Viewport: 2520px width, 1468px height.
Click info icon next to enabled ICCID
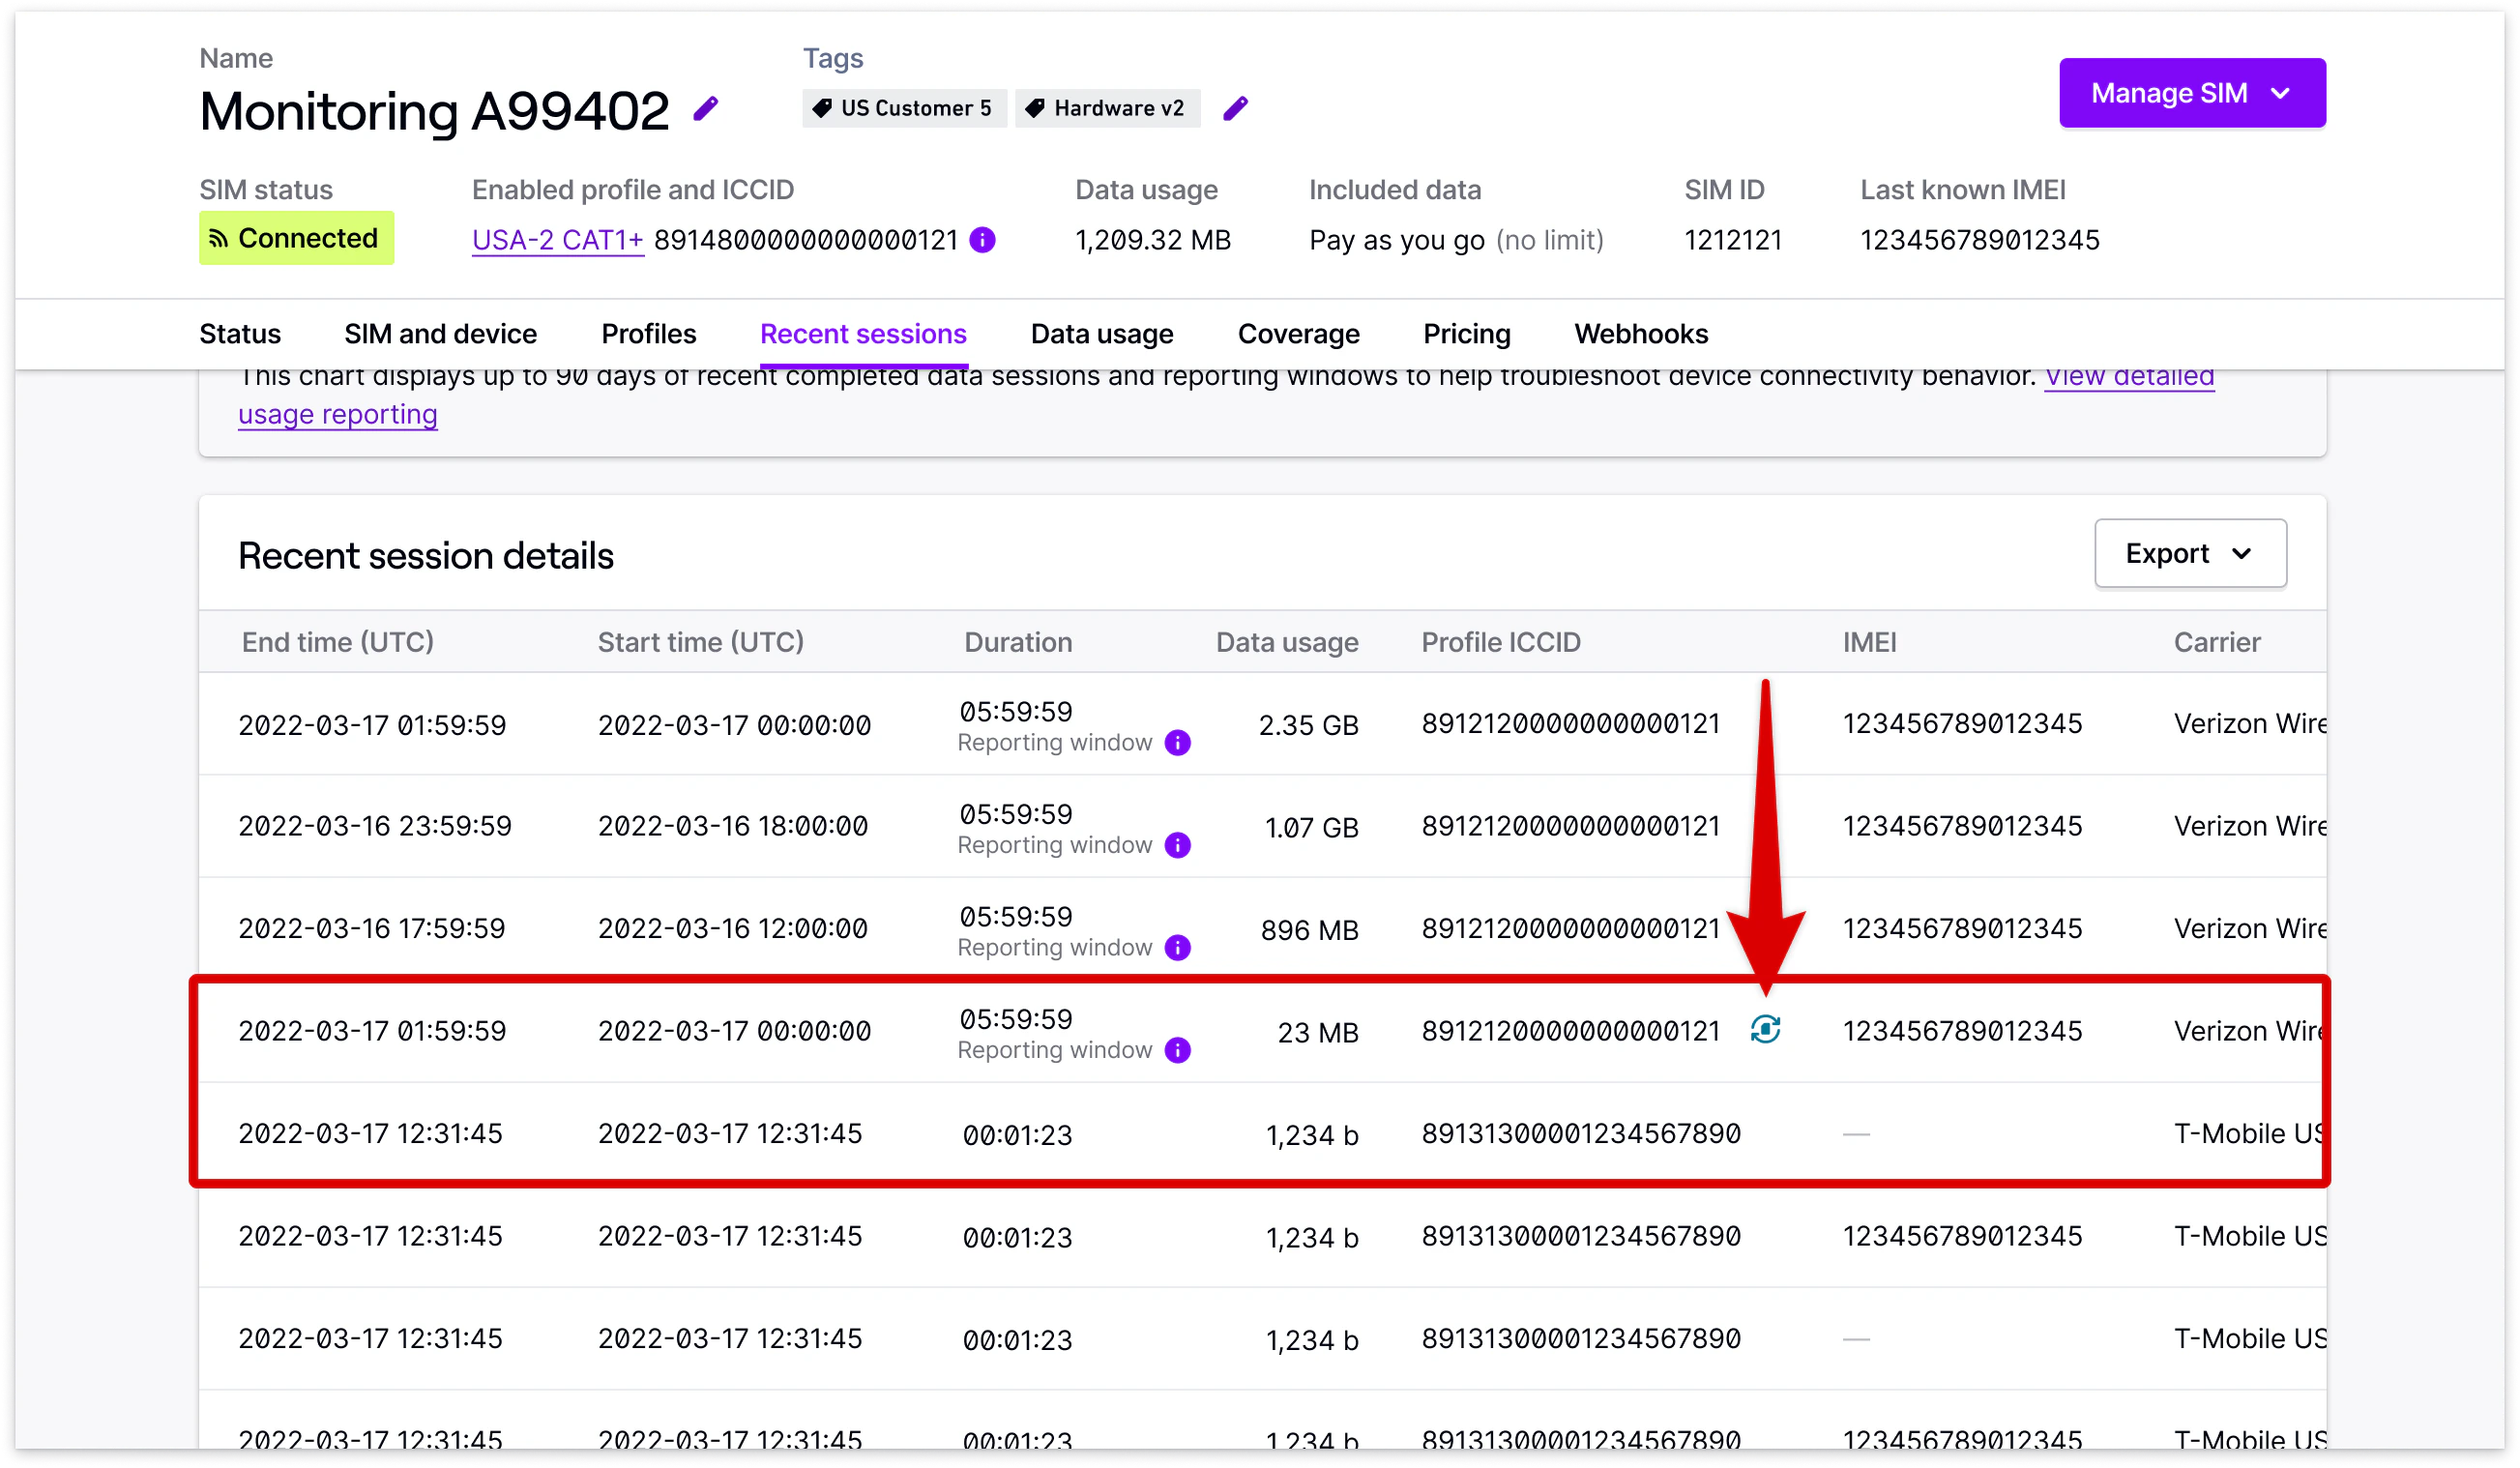983,240
